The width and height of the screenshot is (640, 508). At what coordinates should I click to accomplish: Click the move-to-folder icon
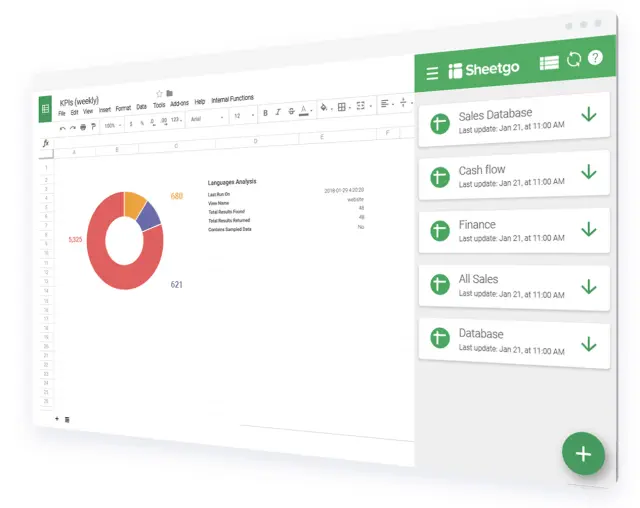169,93
